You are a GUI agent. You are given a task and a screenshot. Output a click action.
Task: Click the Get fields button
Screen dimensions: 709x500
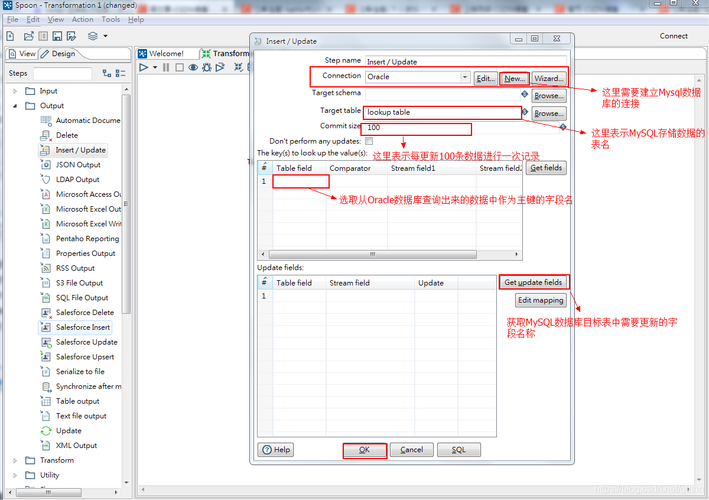coord(546,168)
